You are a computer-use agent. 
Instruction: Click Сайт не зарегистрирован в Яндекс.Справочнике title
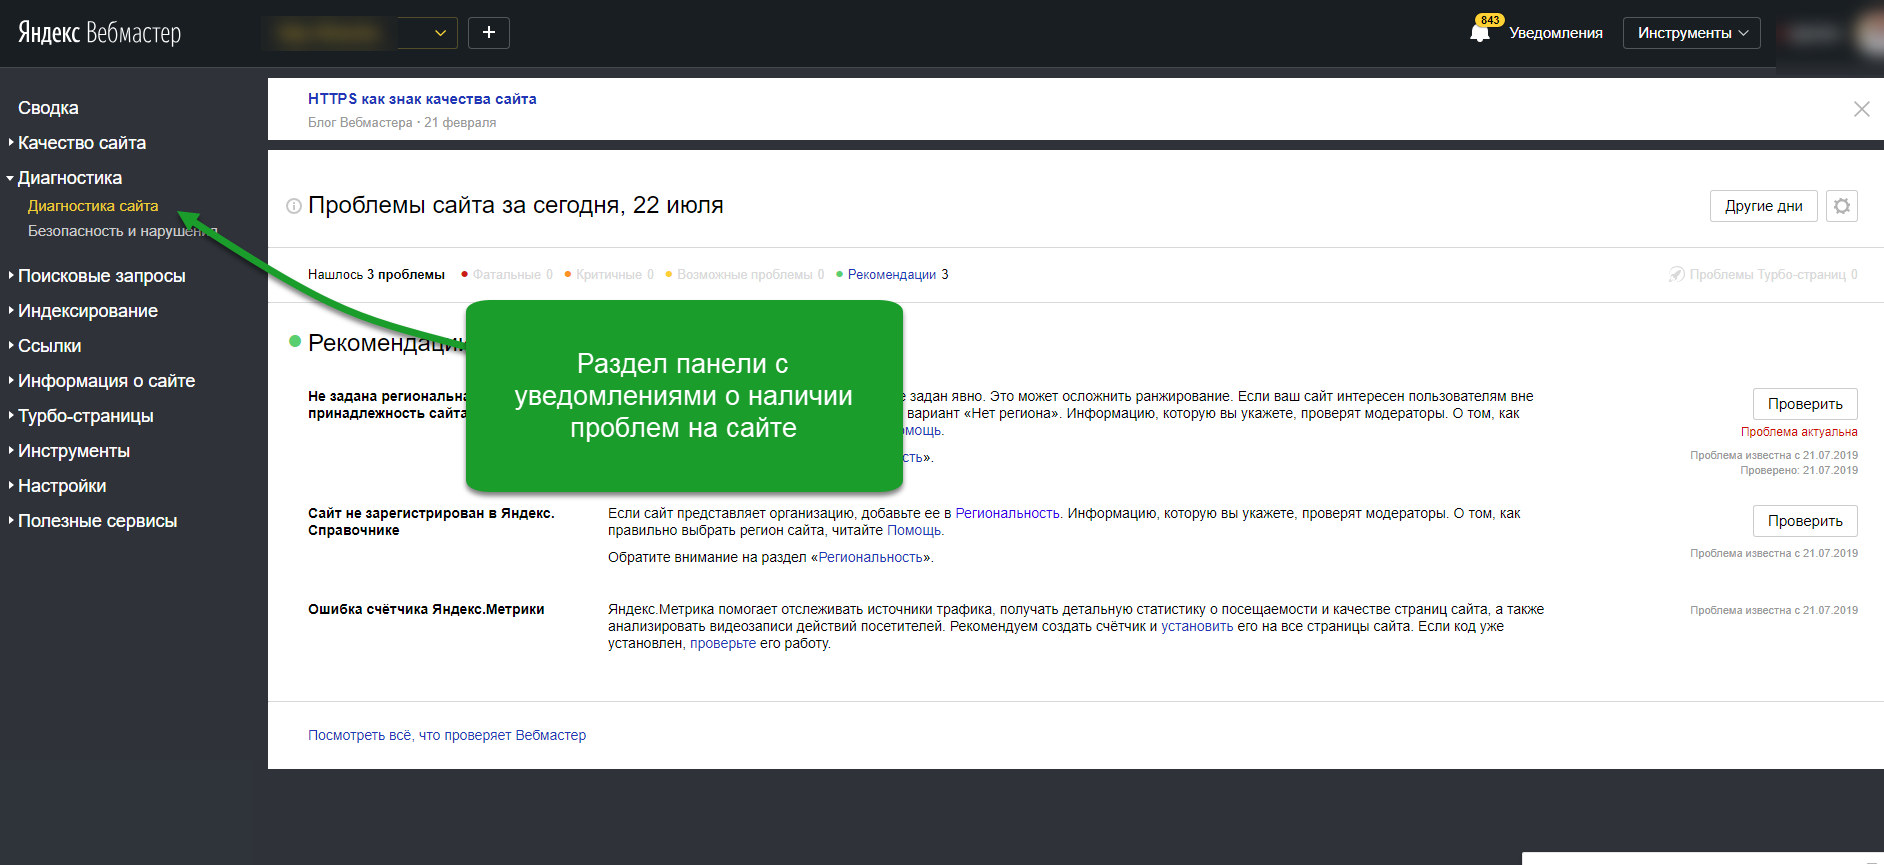point(431,522)
